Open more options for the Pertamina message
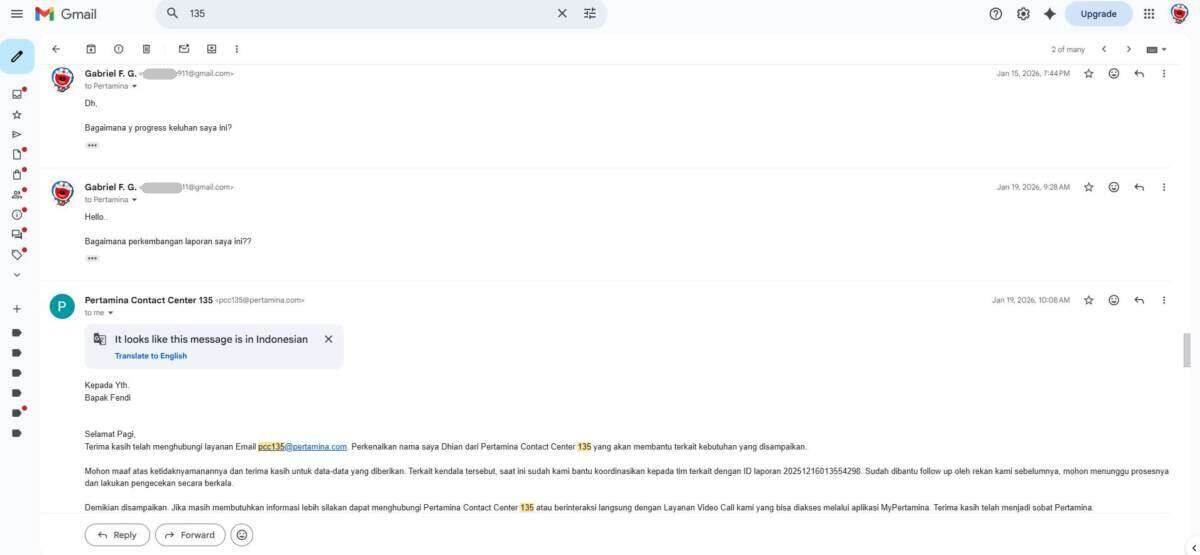The height and width of the screenshot is (555, 1200). coord(1164,300)
